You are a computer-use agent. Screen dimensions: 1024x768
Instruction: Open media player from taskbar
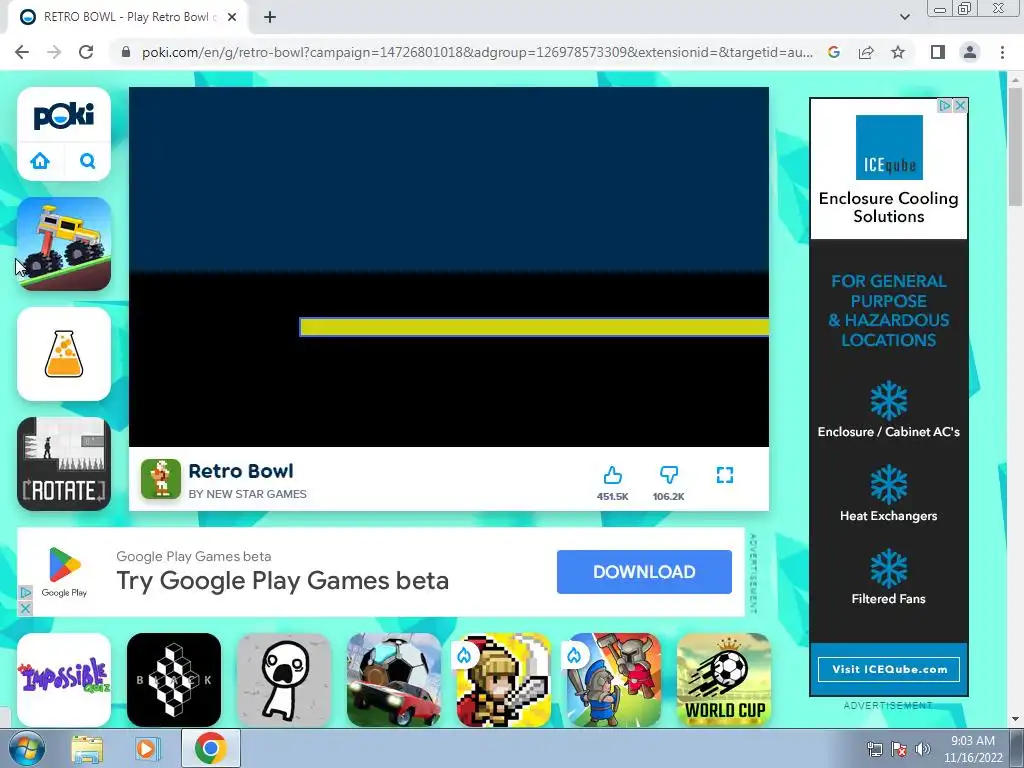[147, 749]
